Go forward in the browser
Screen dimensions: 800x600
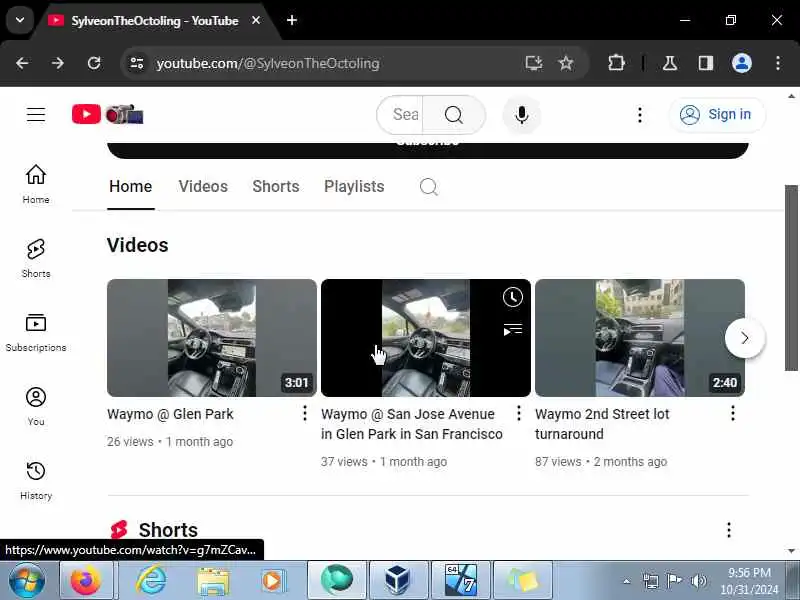point(58,63)
